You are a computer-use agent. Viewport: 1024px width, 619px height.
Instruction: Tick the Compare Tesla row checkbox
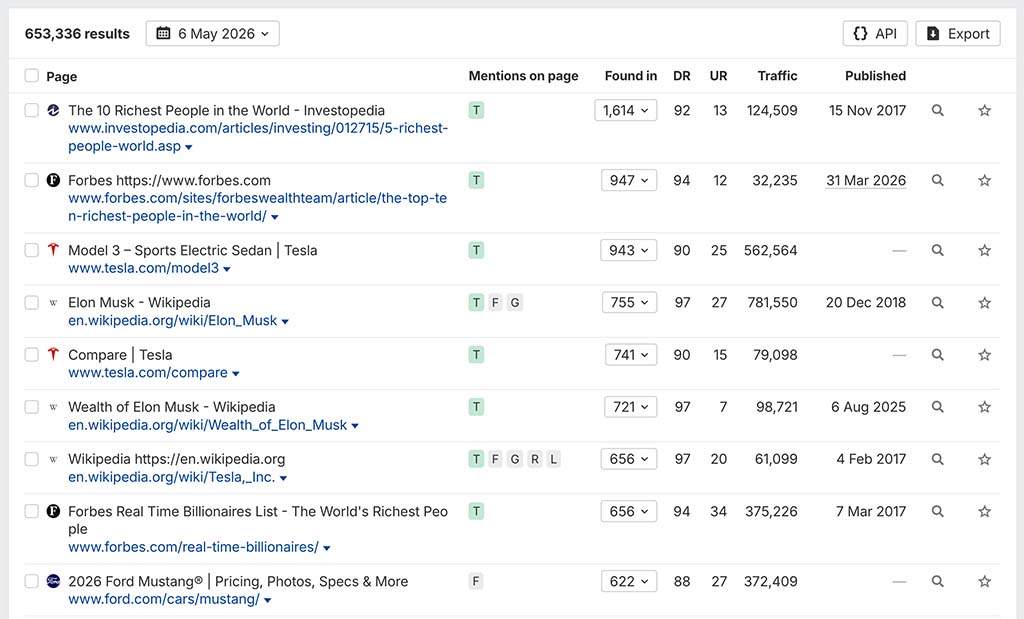pos(31,355)
